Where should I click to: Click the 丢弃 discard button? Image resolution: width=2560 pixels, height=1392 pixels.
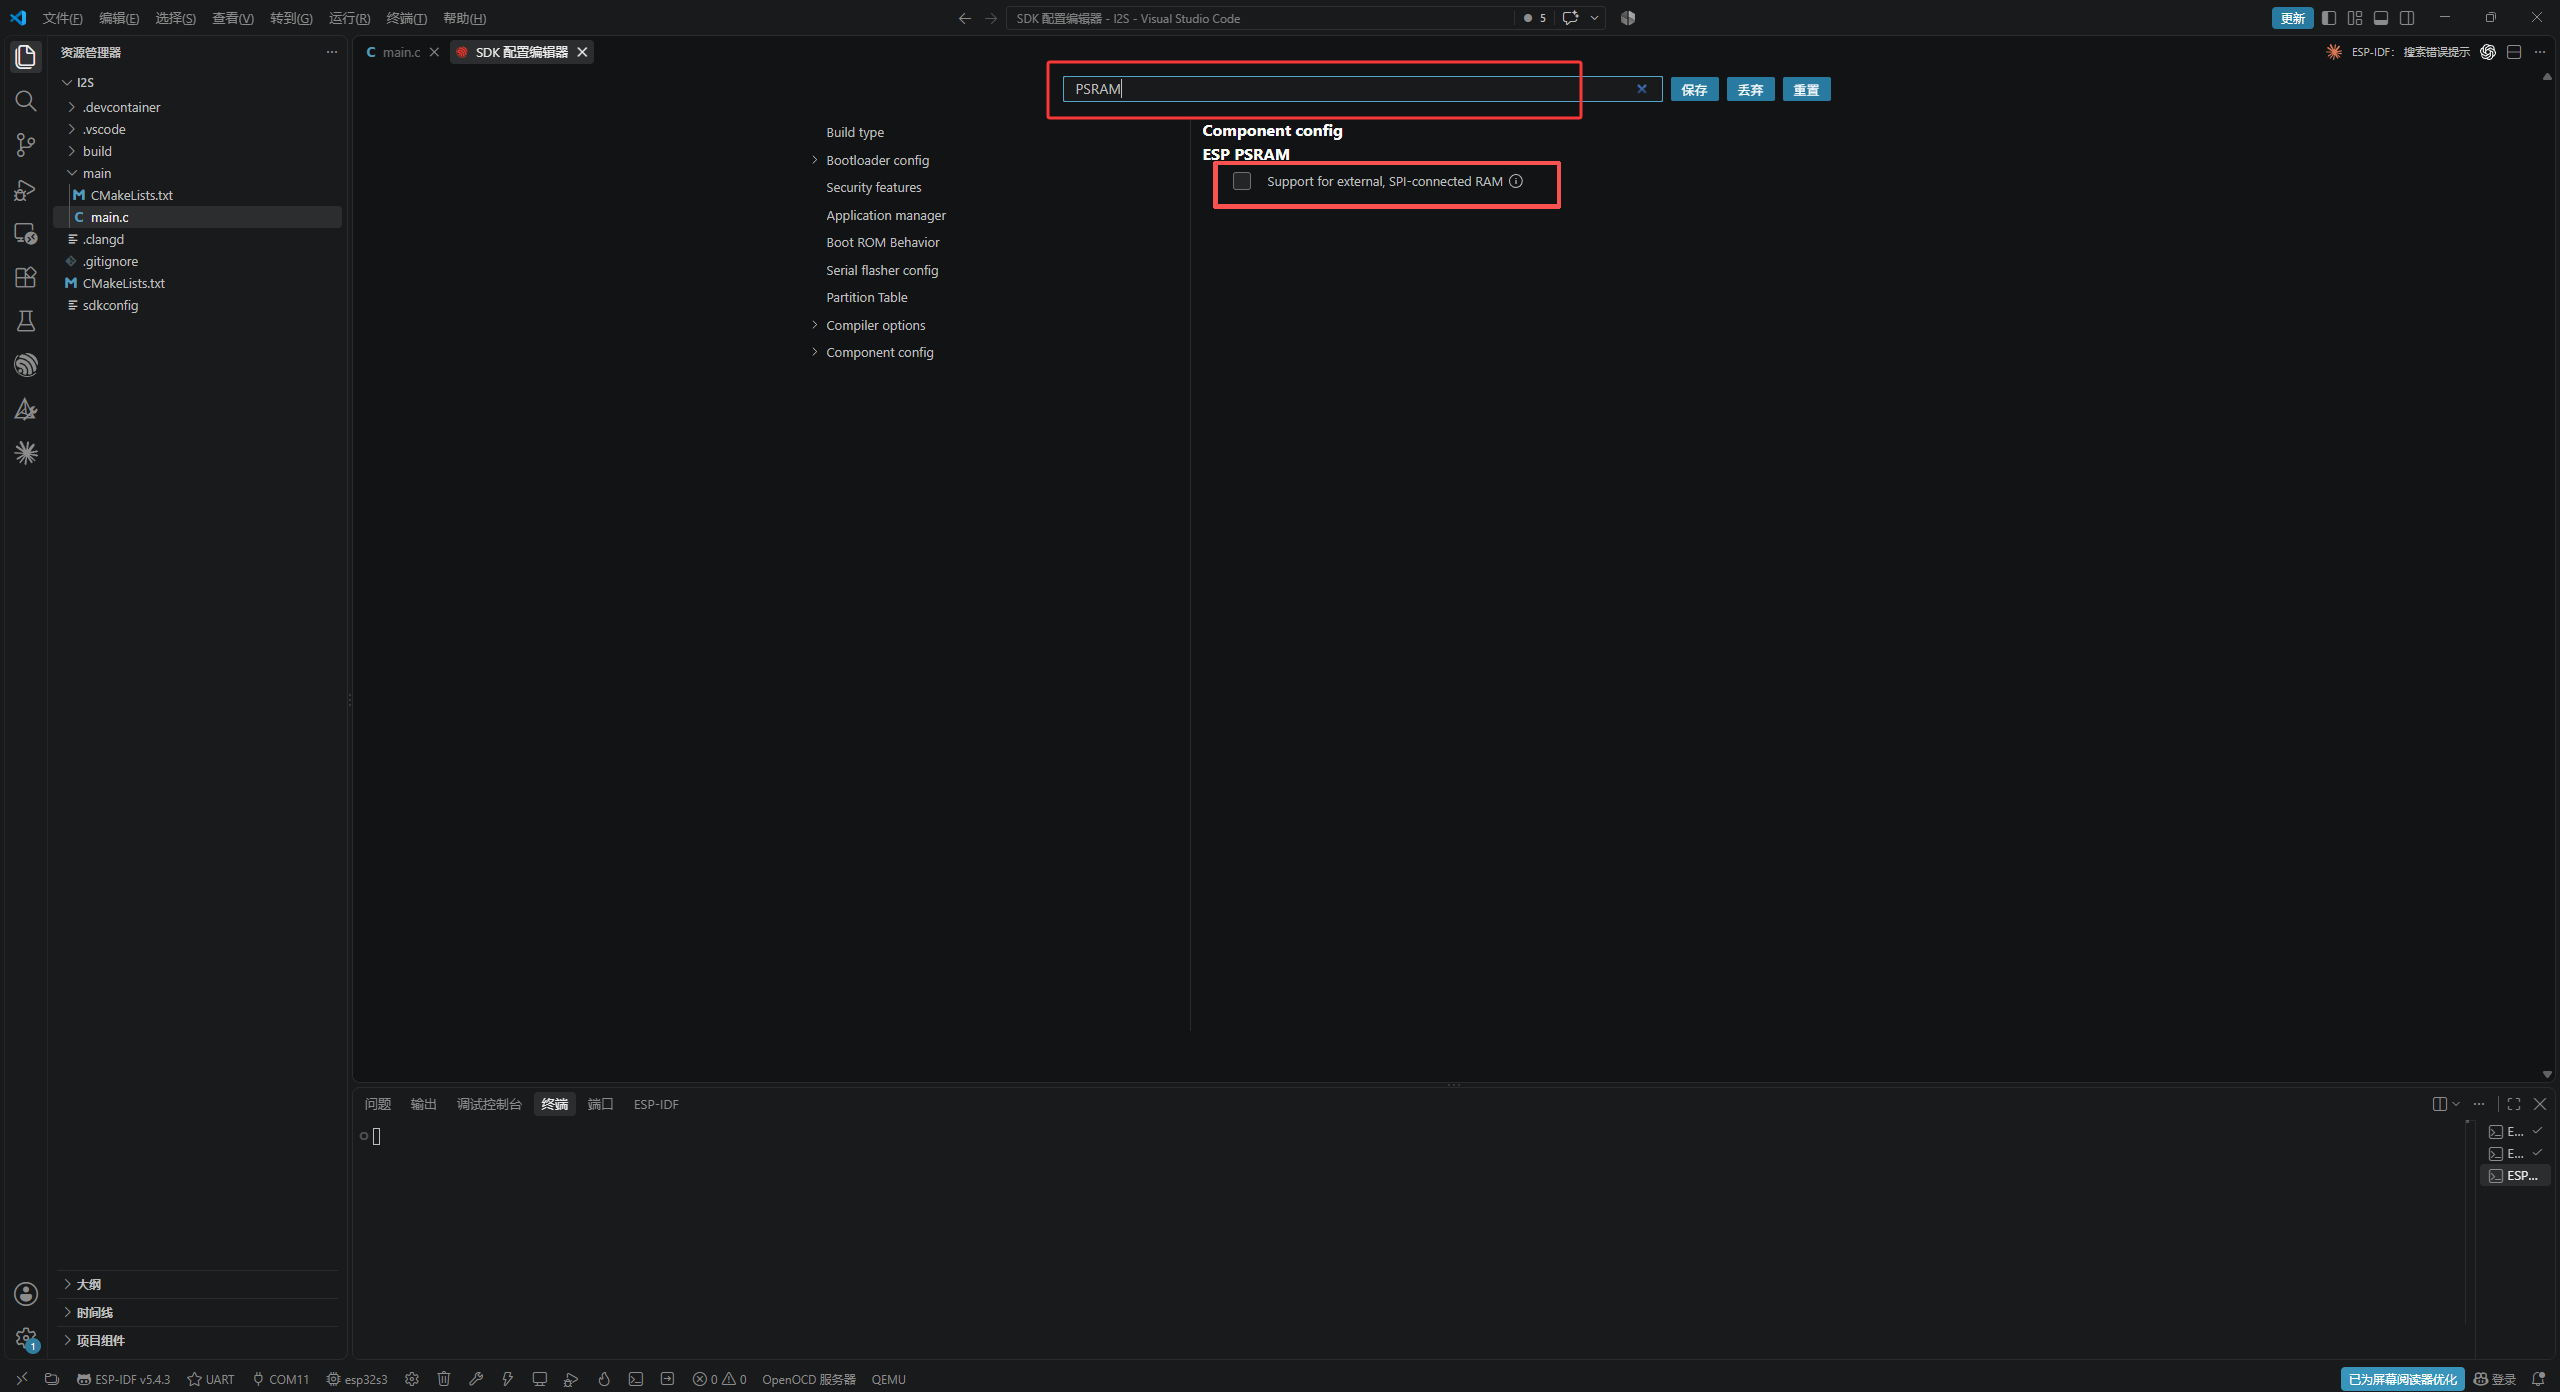[1750, 89]
